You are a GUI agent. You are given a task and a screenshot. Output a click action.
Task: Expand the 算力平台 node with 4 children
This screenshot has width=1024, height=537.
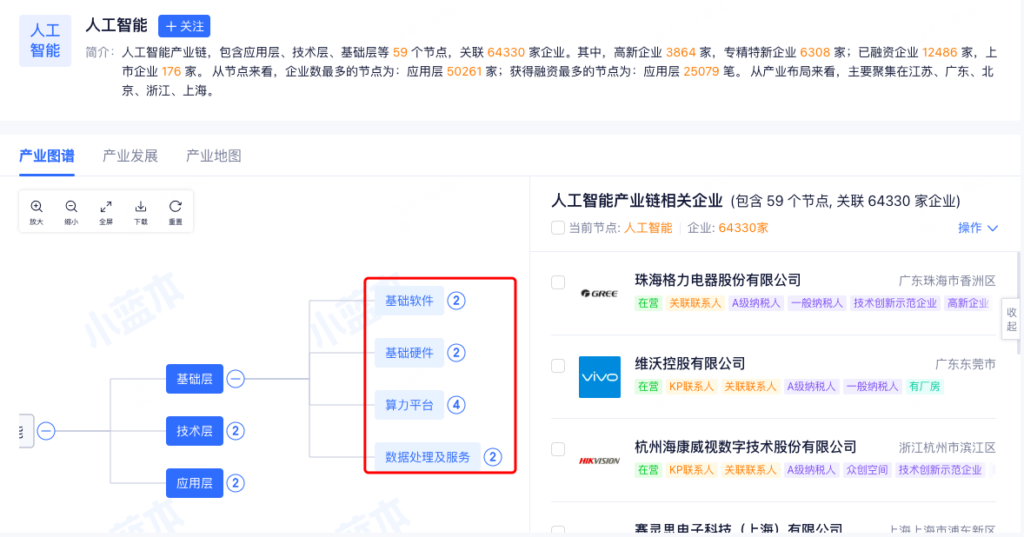456,405
